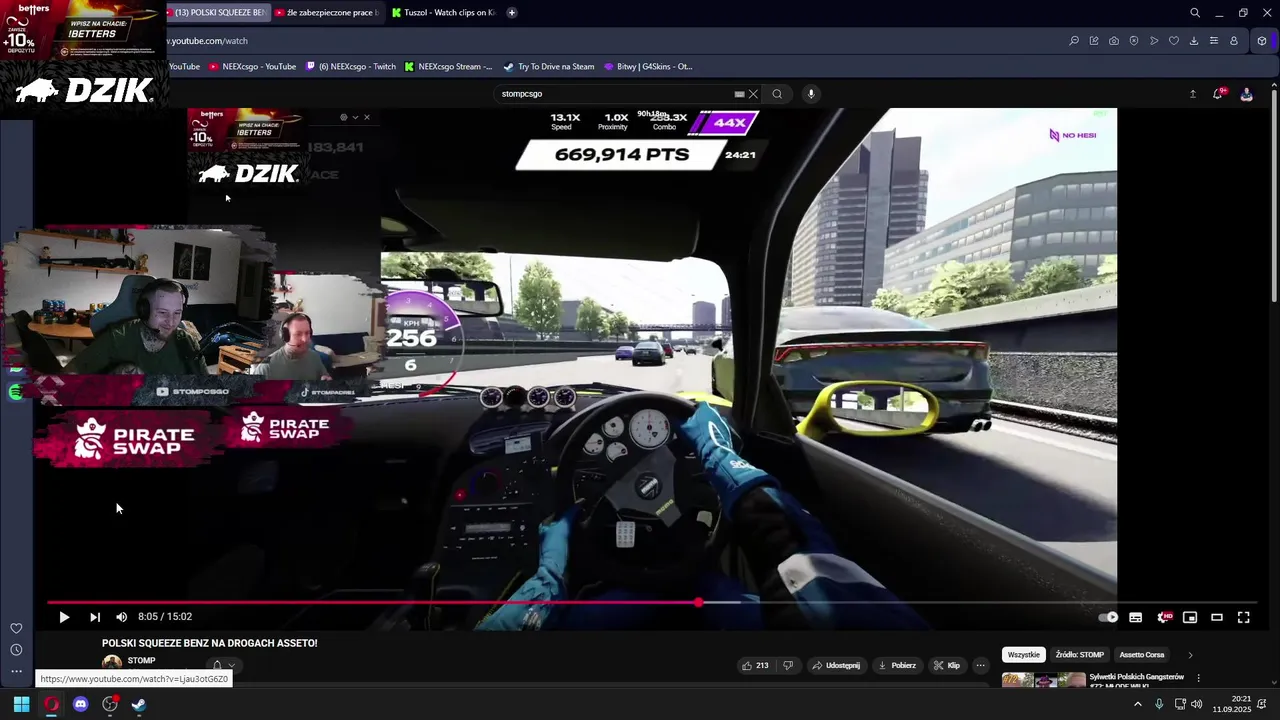This screenshot has width=1280, height=720.
Task: Skip to the next video
Action: [x=95, y=617]
